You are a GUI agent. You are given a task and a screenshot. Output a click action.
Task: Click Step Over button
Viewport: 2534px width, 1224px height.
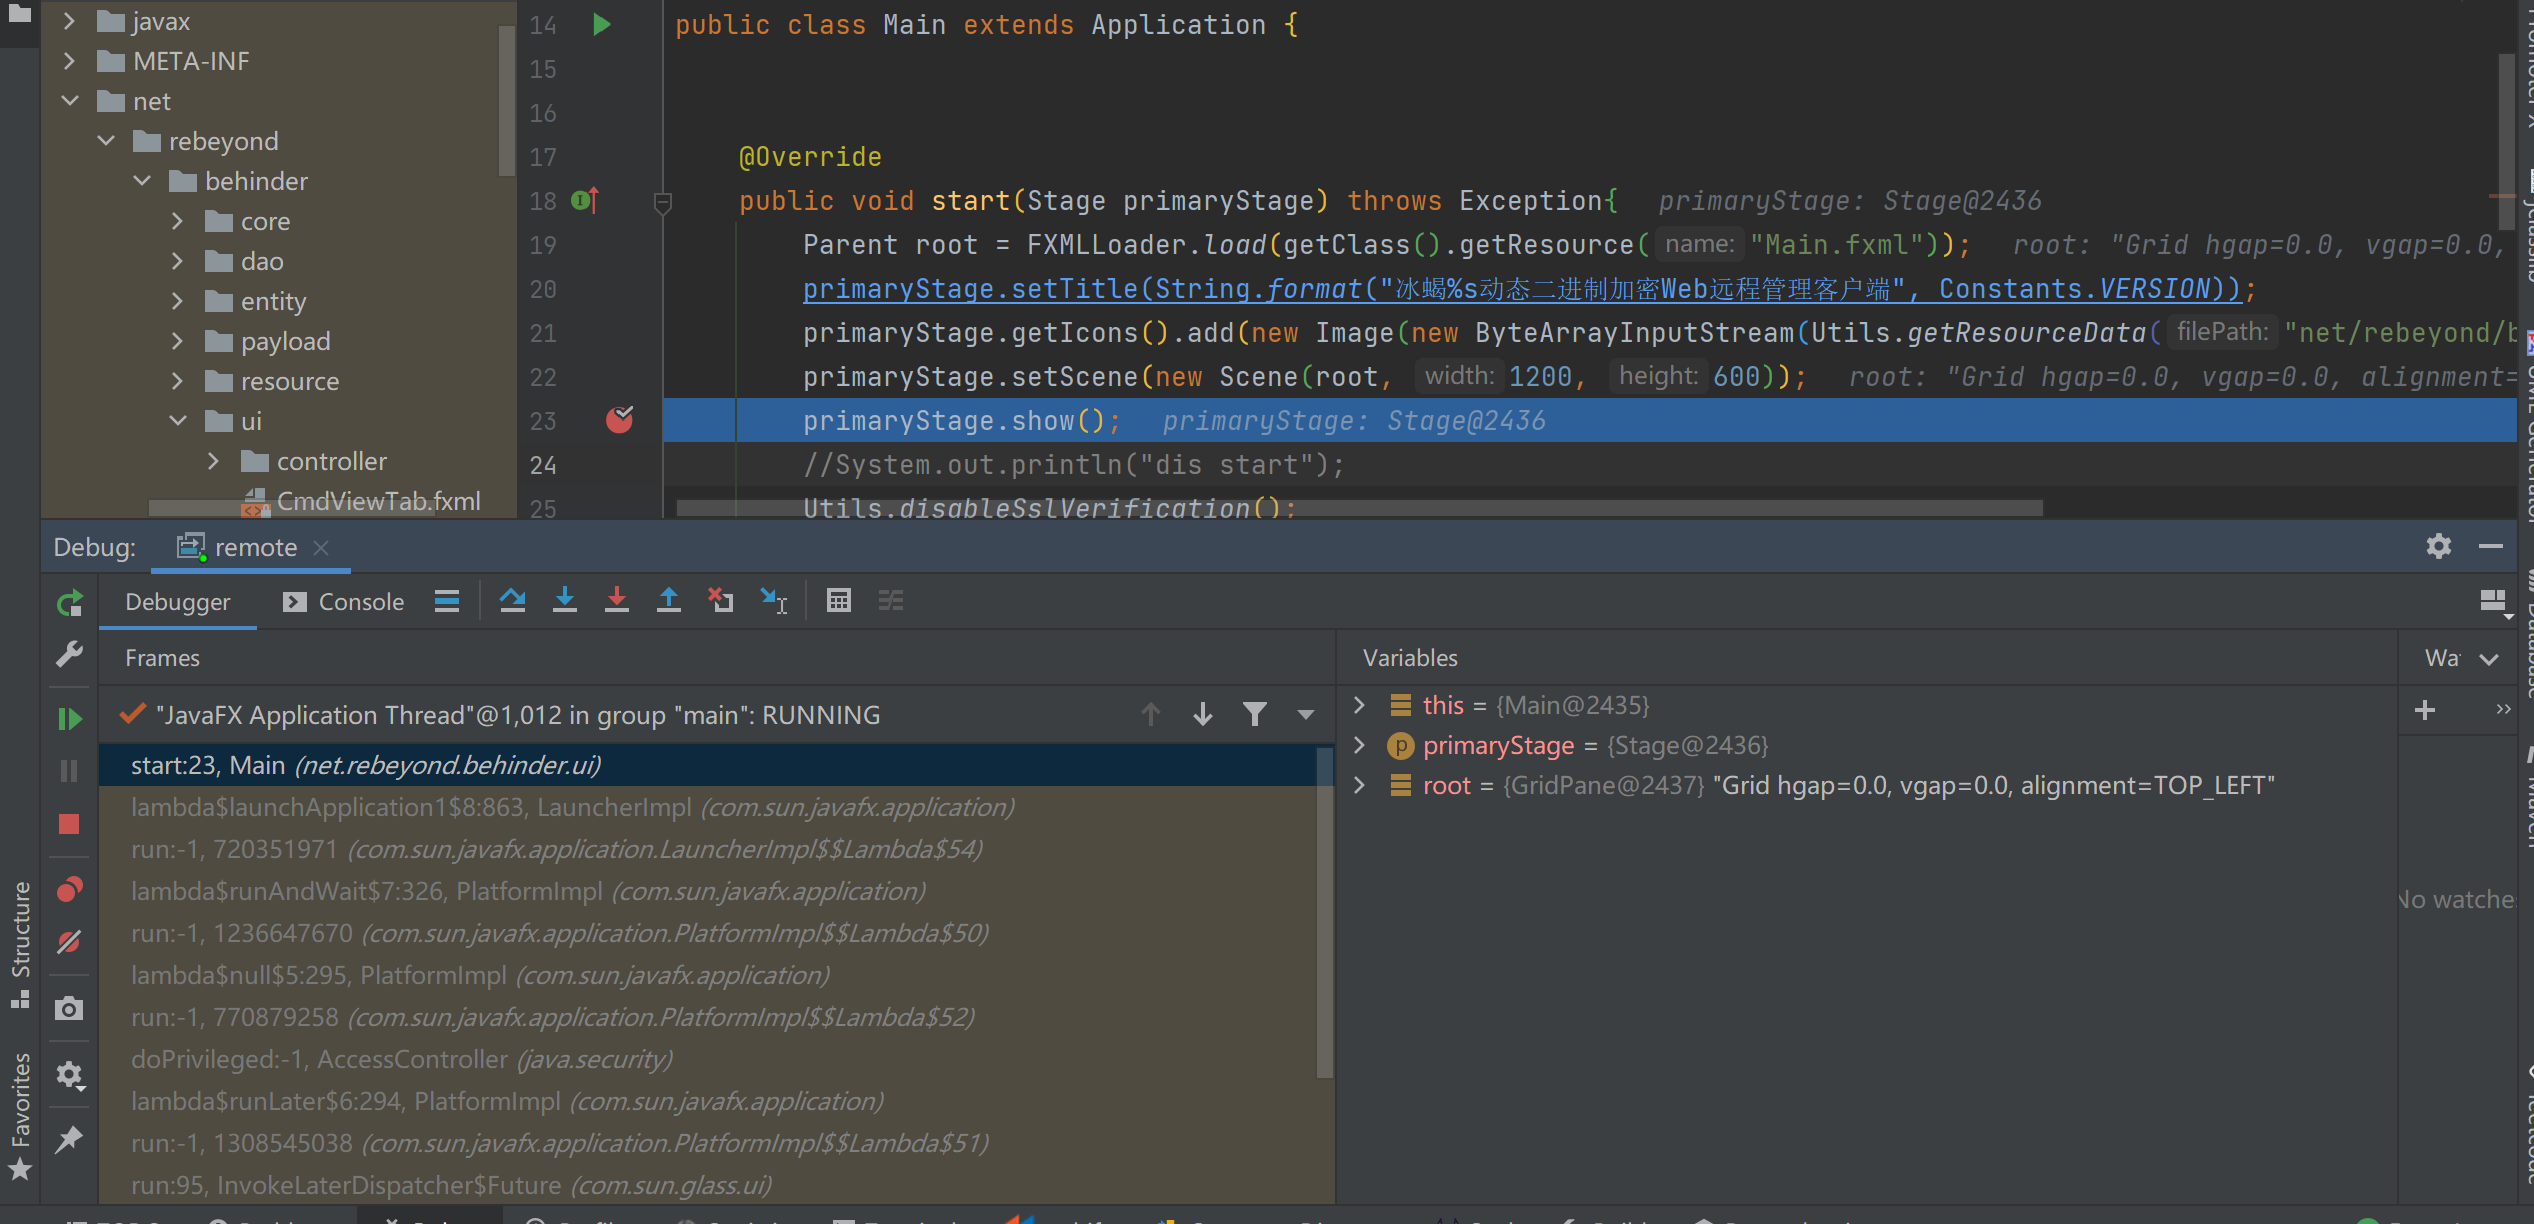513,601
